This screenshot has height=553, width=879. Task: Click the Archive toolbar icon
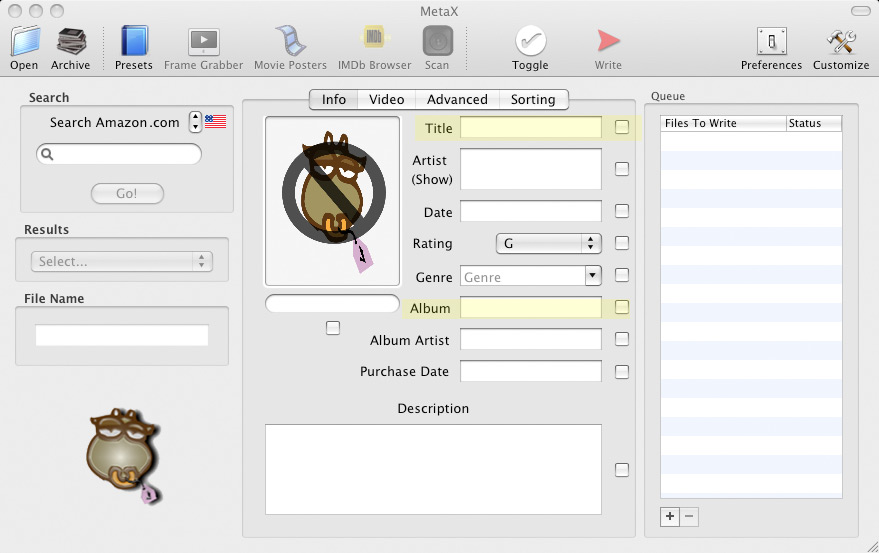point(71,42)
